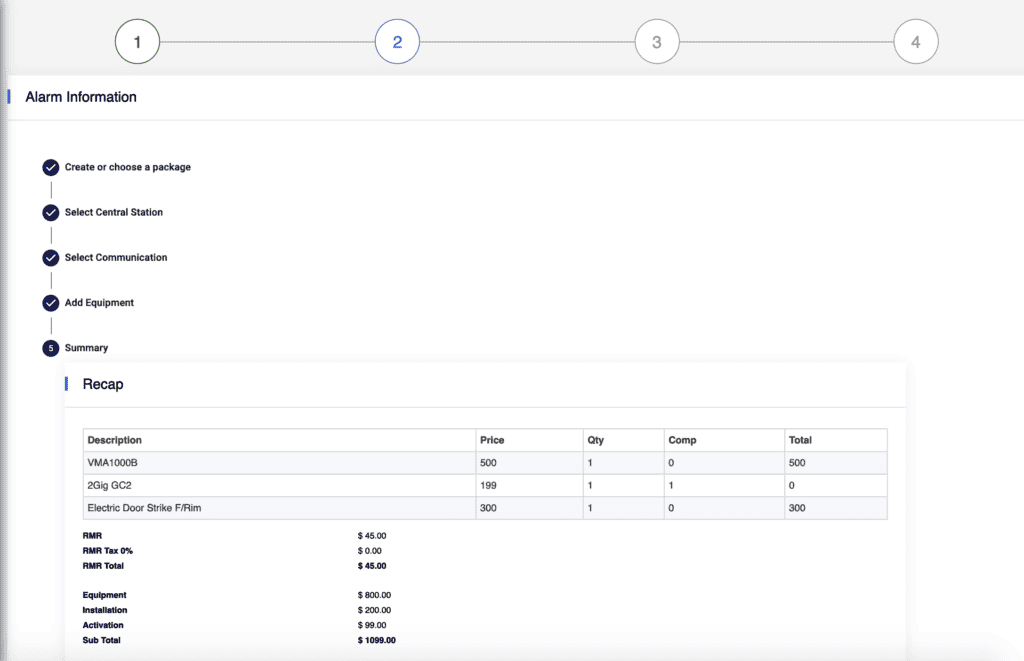Click checkmark icon beside Select Communication
The width and height of the screenshot is (1024, 661).
(x=51, y=258)
